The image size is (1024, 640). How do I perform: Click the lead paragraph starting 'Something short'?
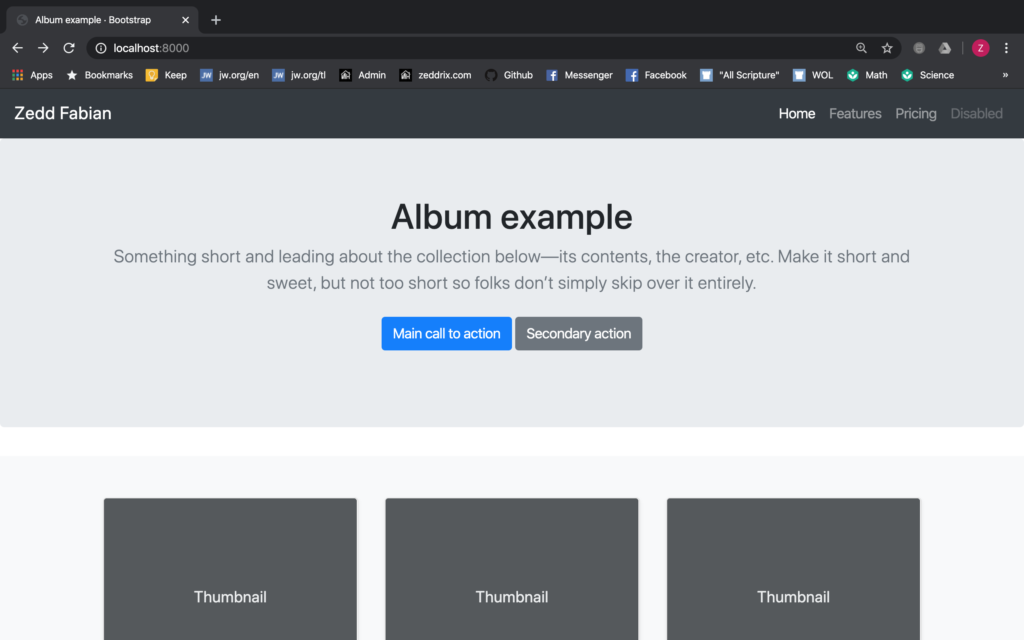click(x=511, y=270)
